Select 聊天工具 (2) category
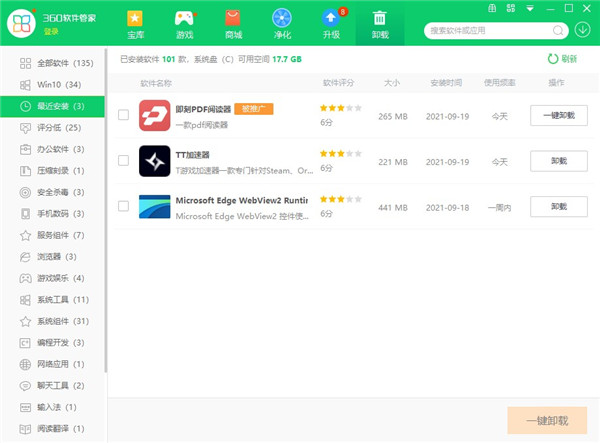Image resolution: width=600 pixels, height=443 pixels. pos(52,385)
